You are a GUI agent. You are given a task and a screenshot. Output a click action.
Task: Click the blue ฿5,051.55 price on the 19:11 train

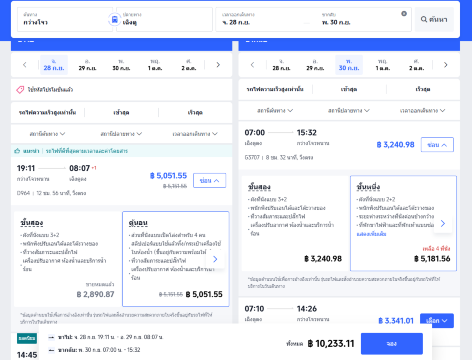(x=168, y=176)
